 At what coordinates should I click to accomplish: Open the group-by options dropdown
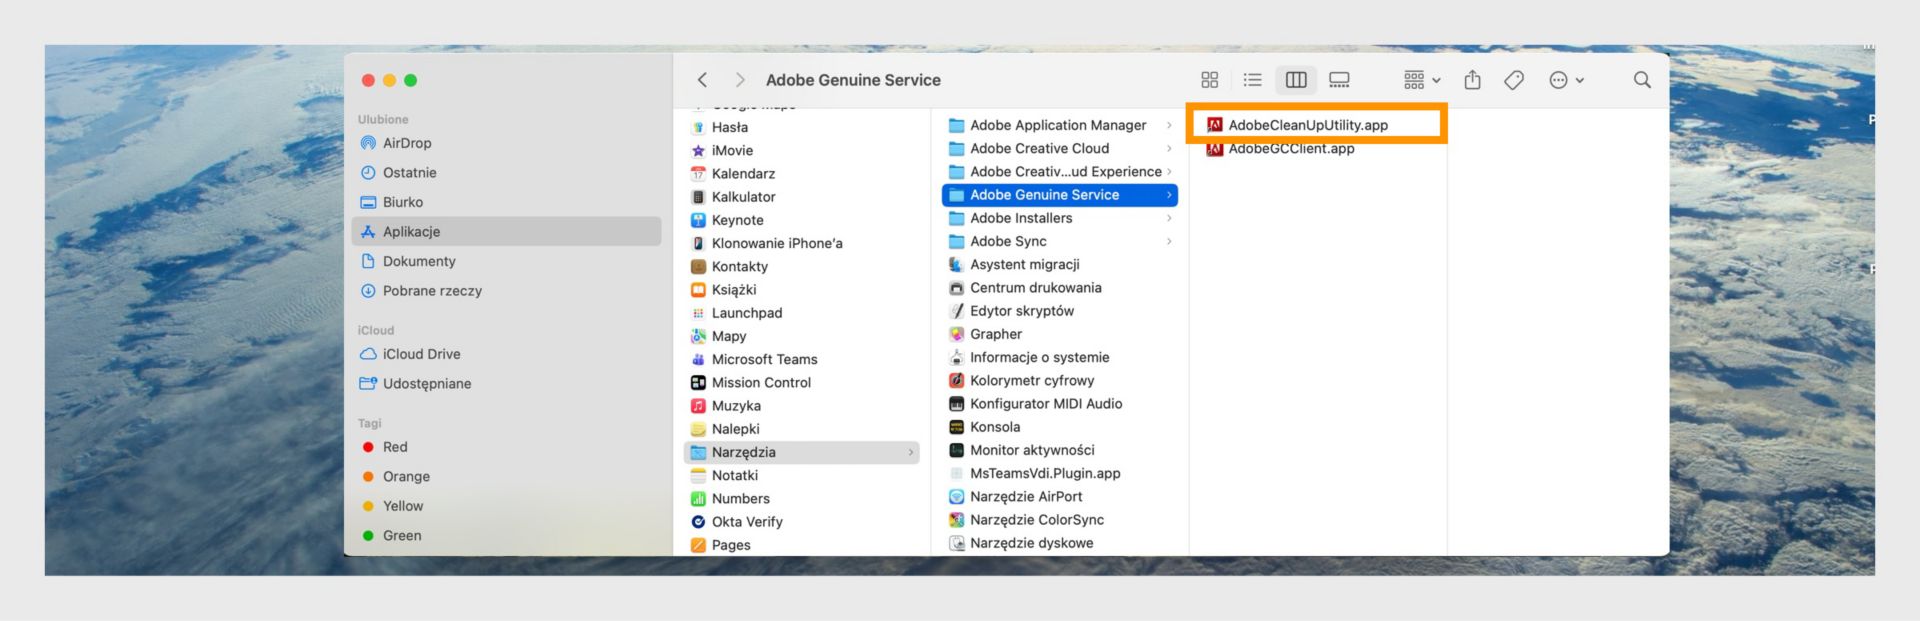coord(1422,80)
